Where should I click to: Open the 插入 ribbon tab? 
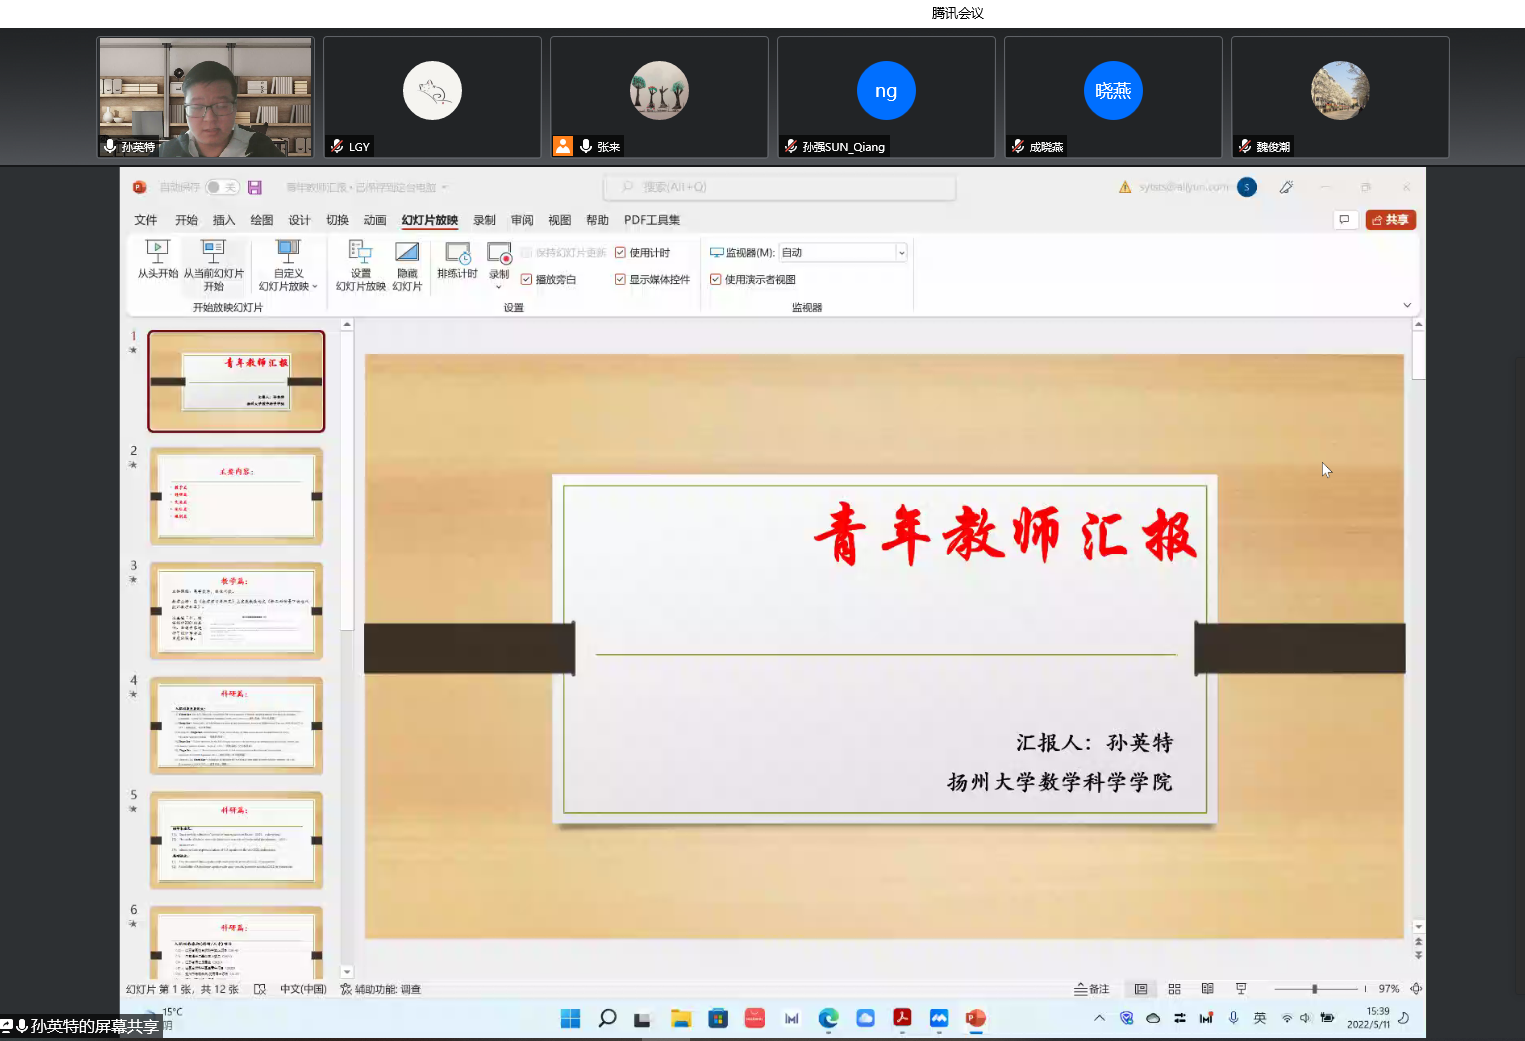[x=224, y=220]
